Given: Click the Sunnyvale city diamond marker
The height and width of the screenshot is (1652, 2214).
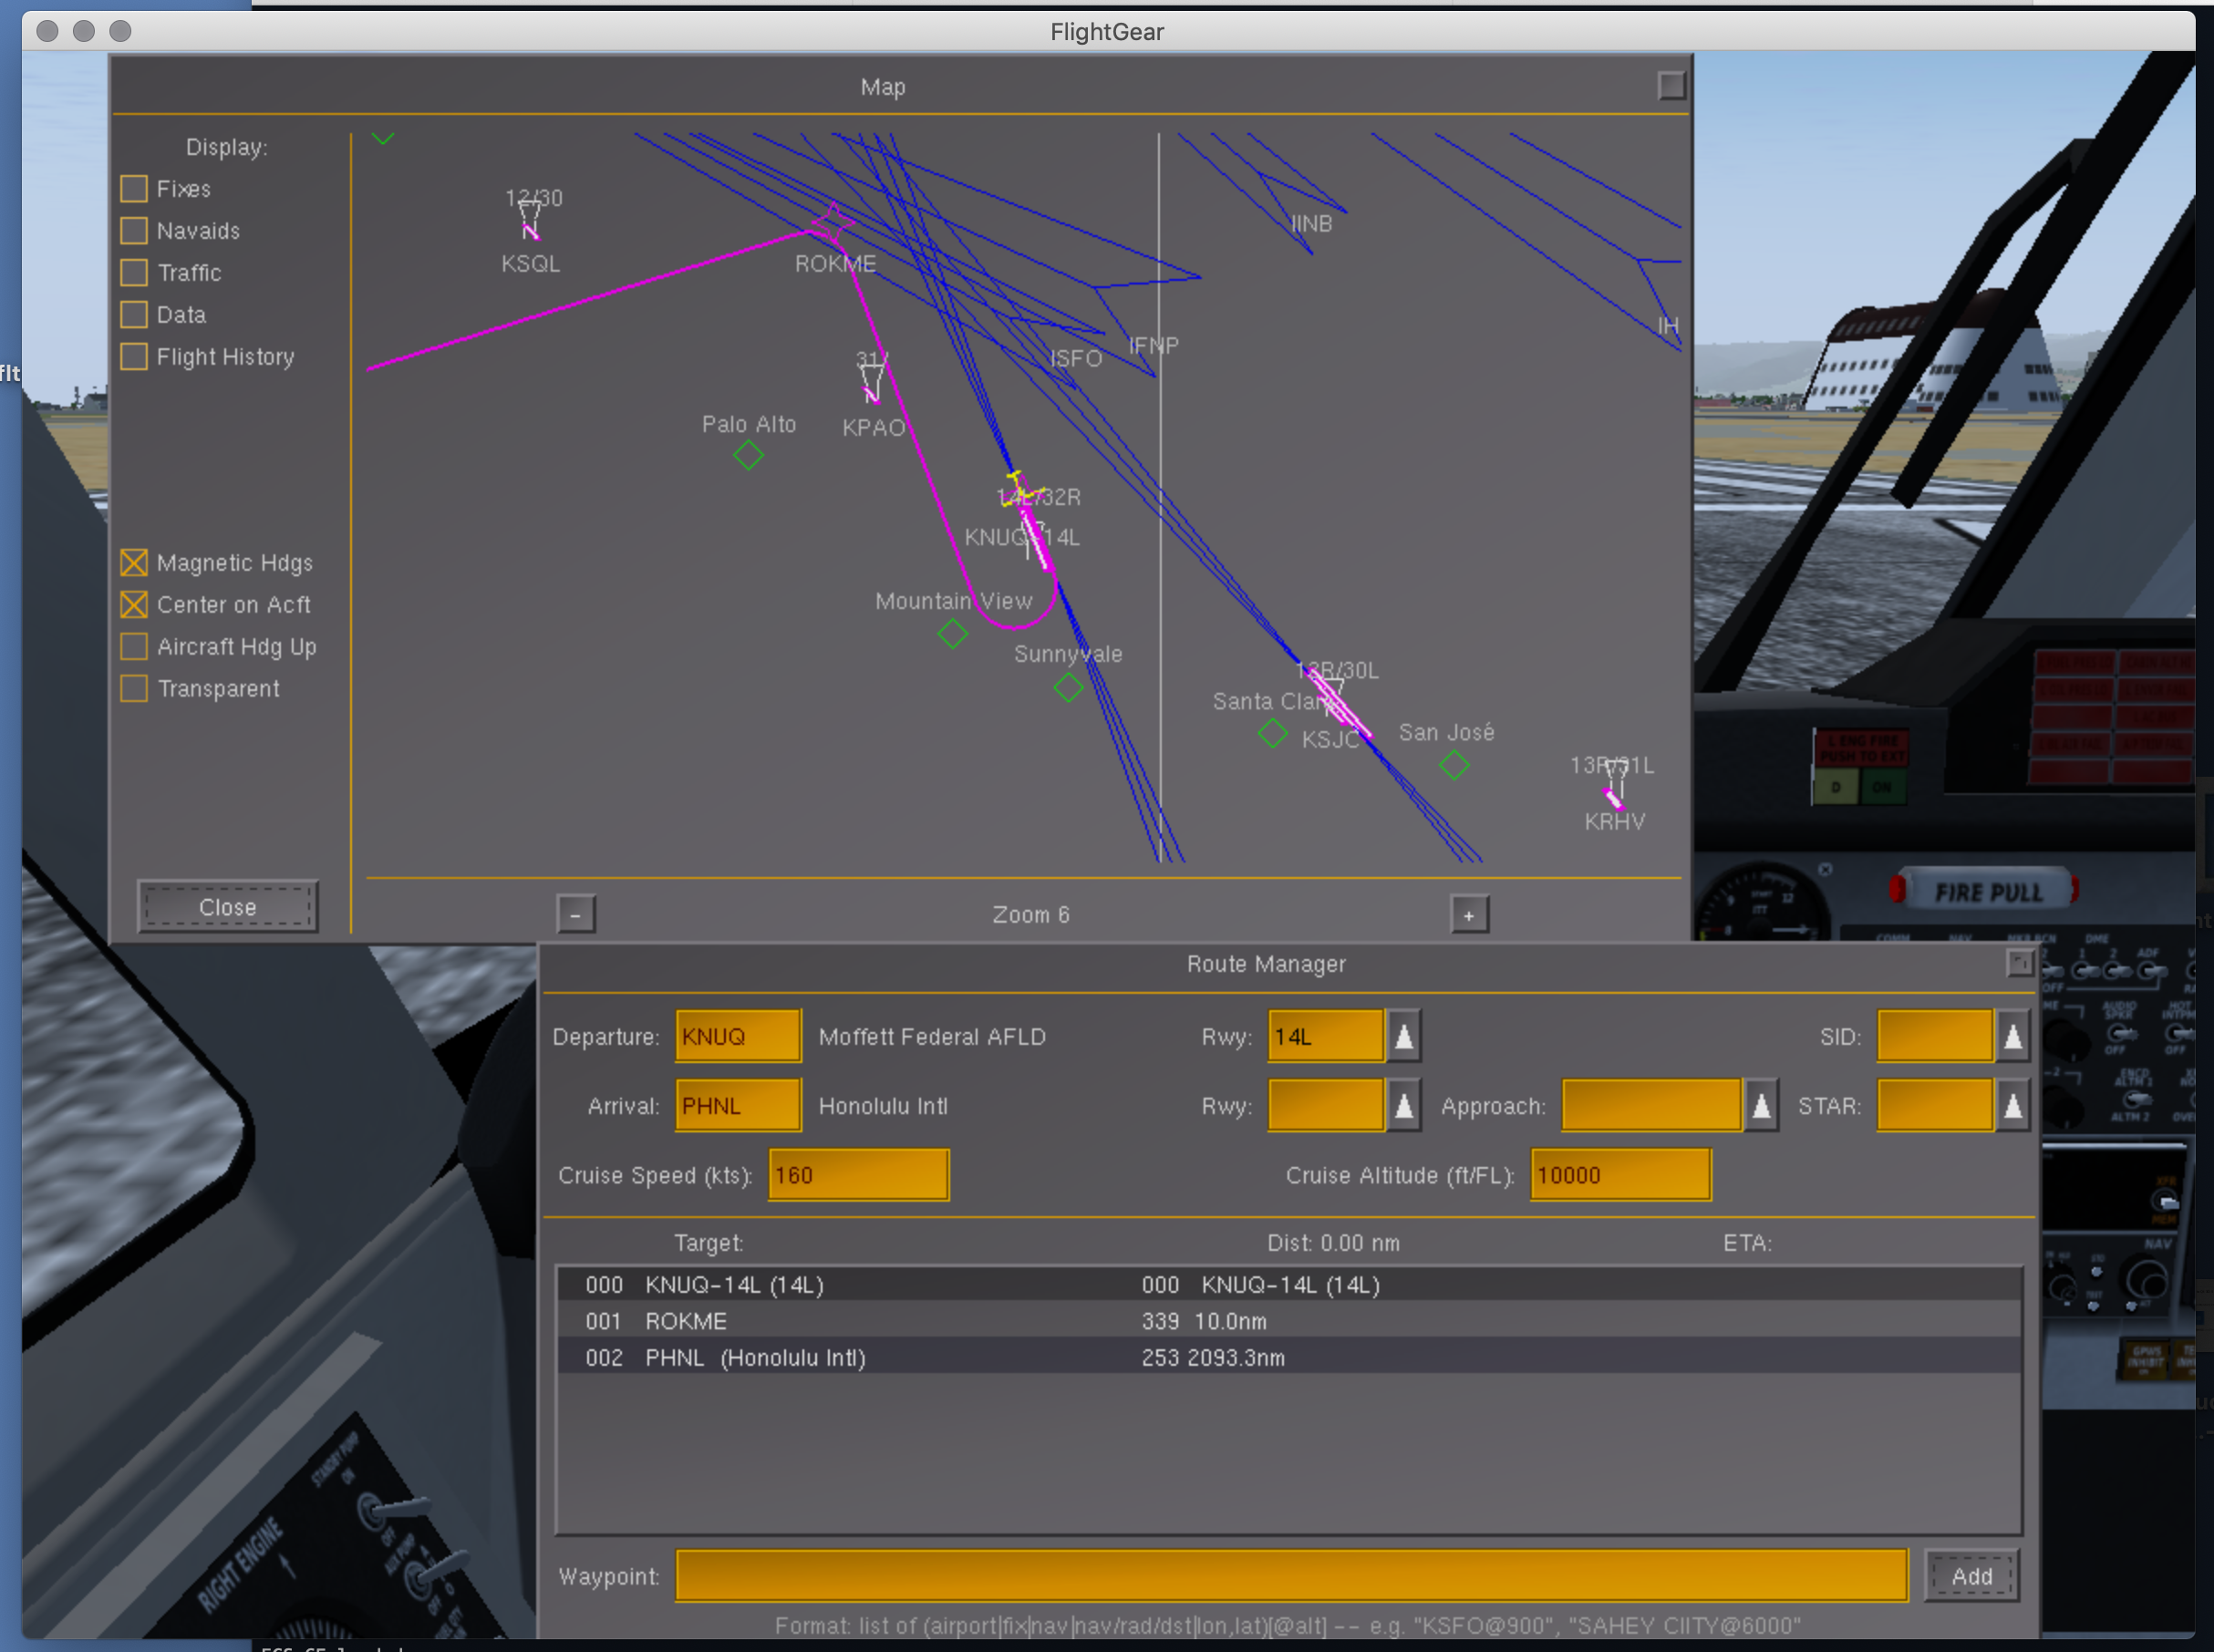Looking at the screenshot, I should 1068,687.
